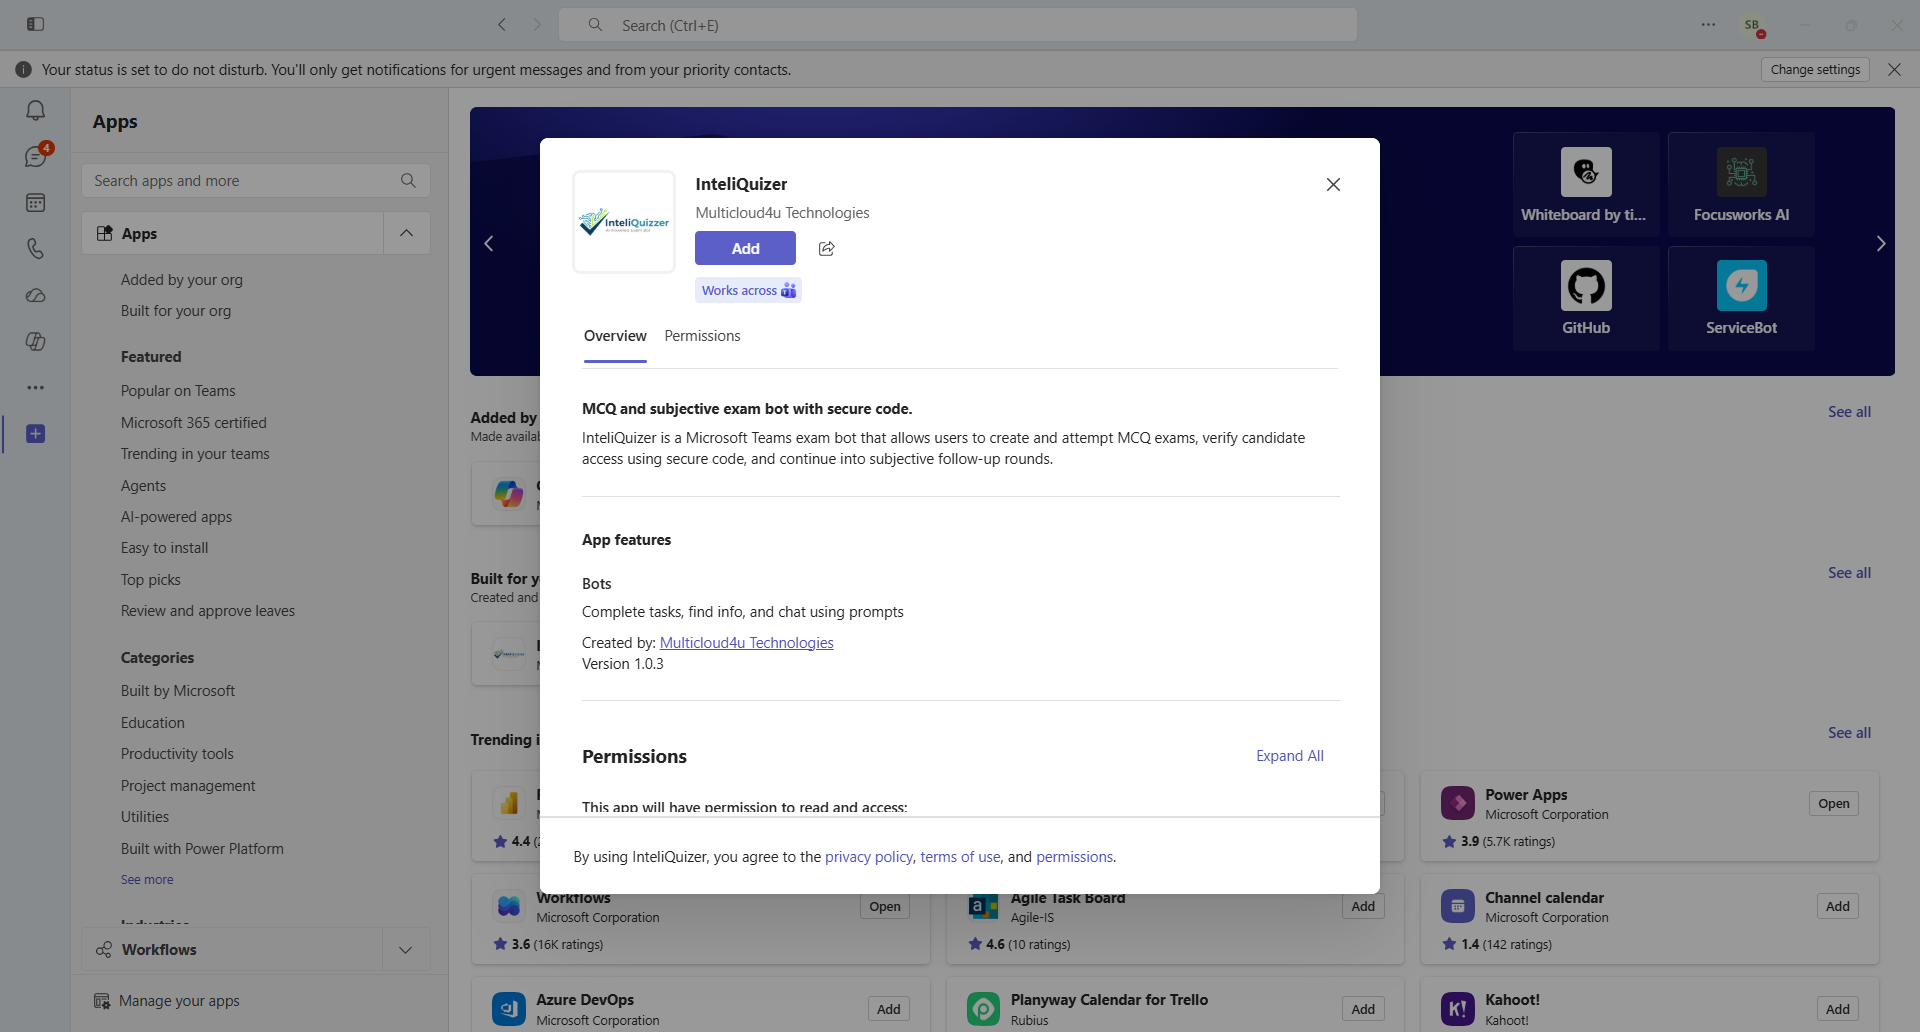Add the Kahoot! app

coord(1837,1010)
